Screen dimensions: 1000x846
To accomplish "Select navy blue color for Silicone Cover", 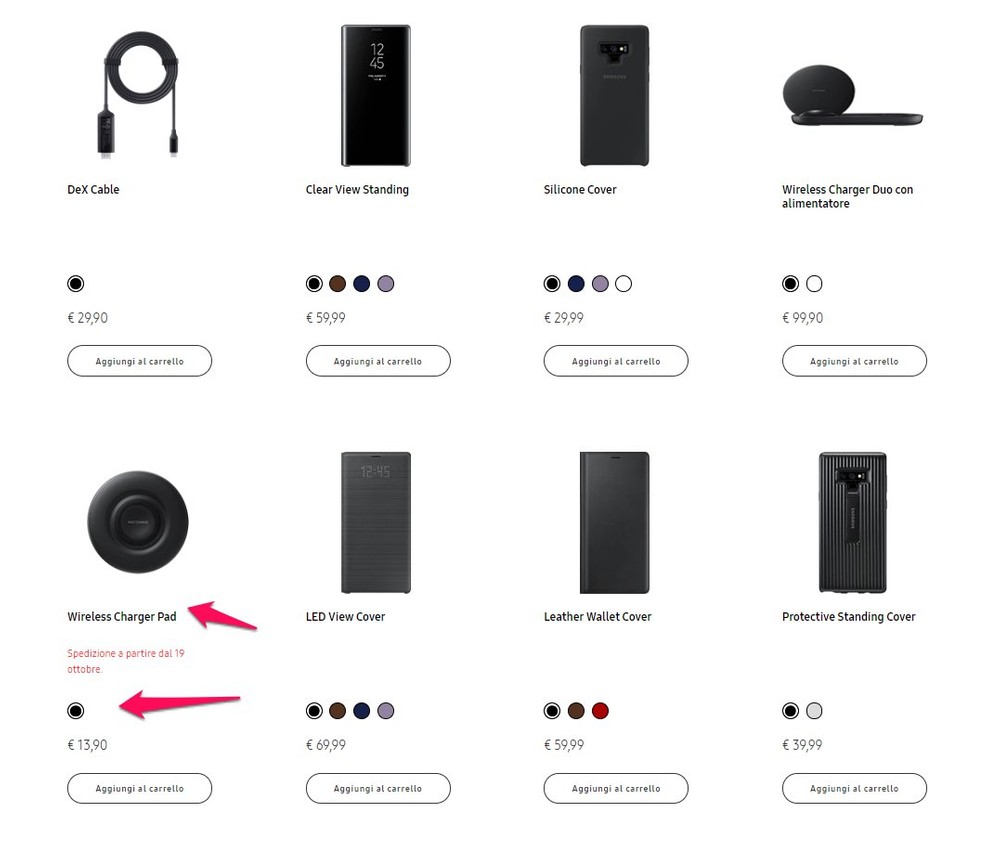I will (576, 284).
